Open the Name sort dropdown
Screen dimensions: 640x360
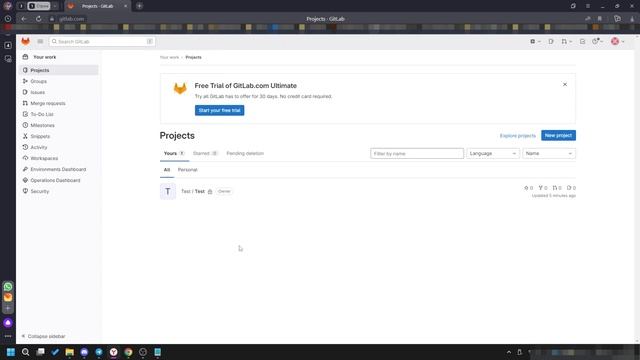pyautogui.click(x=549, y=153)
